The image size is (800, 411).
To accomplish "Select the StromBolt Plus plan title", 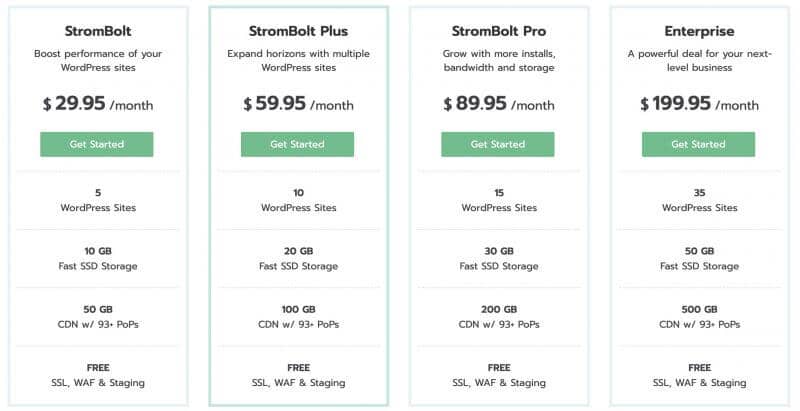I will pyautogui.click(x=298, y=31).
